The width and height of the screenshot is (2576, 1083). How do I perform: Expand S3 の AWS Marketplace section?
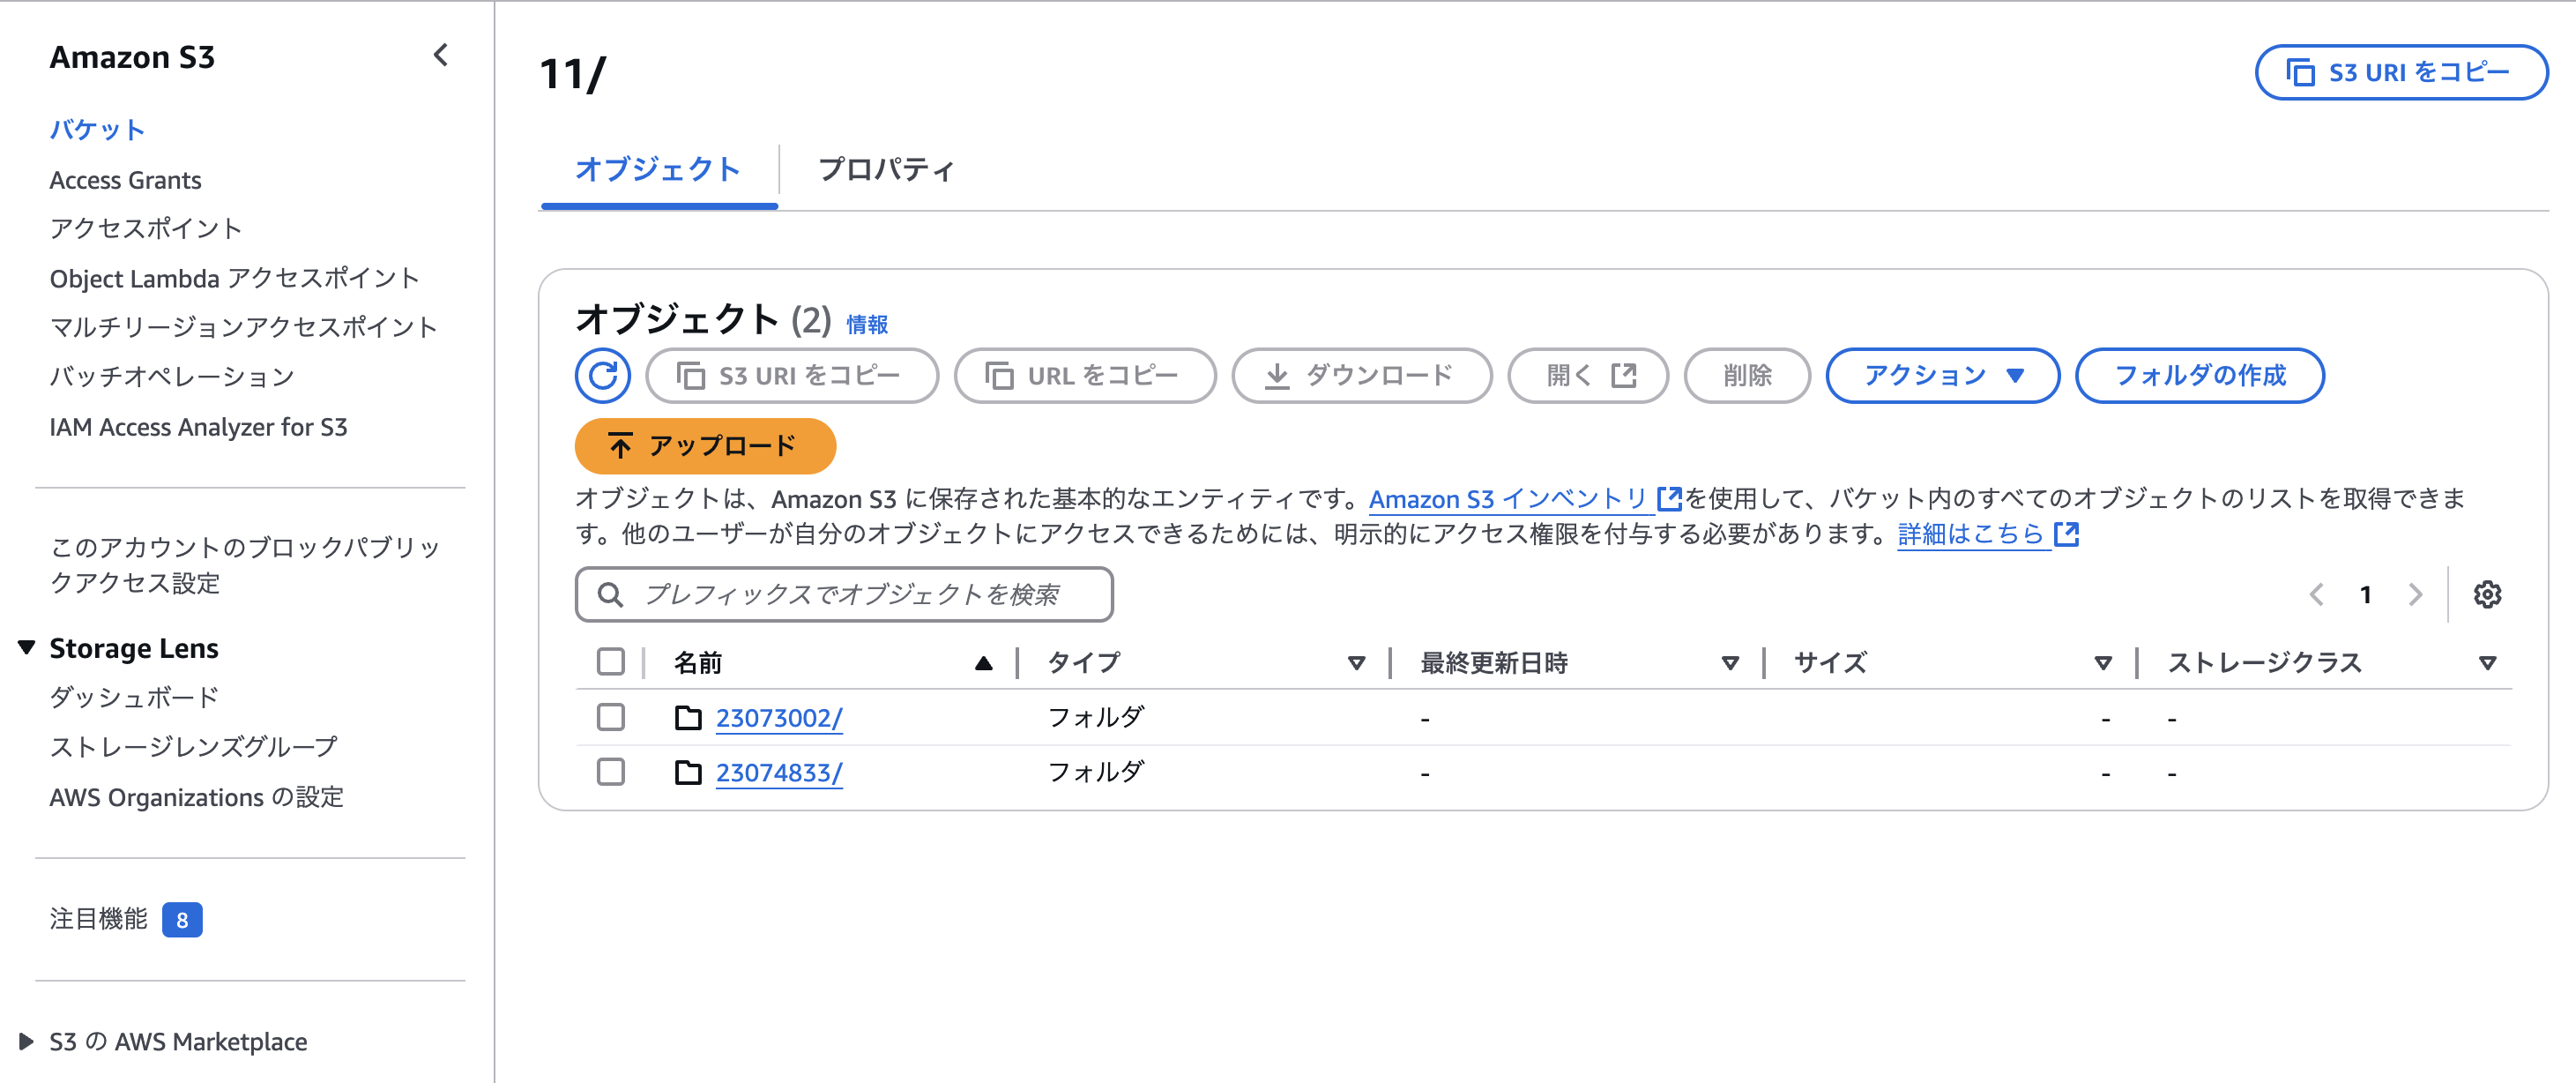click(x=27, y=1041)
